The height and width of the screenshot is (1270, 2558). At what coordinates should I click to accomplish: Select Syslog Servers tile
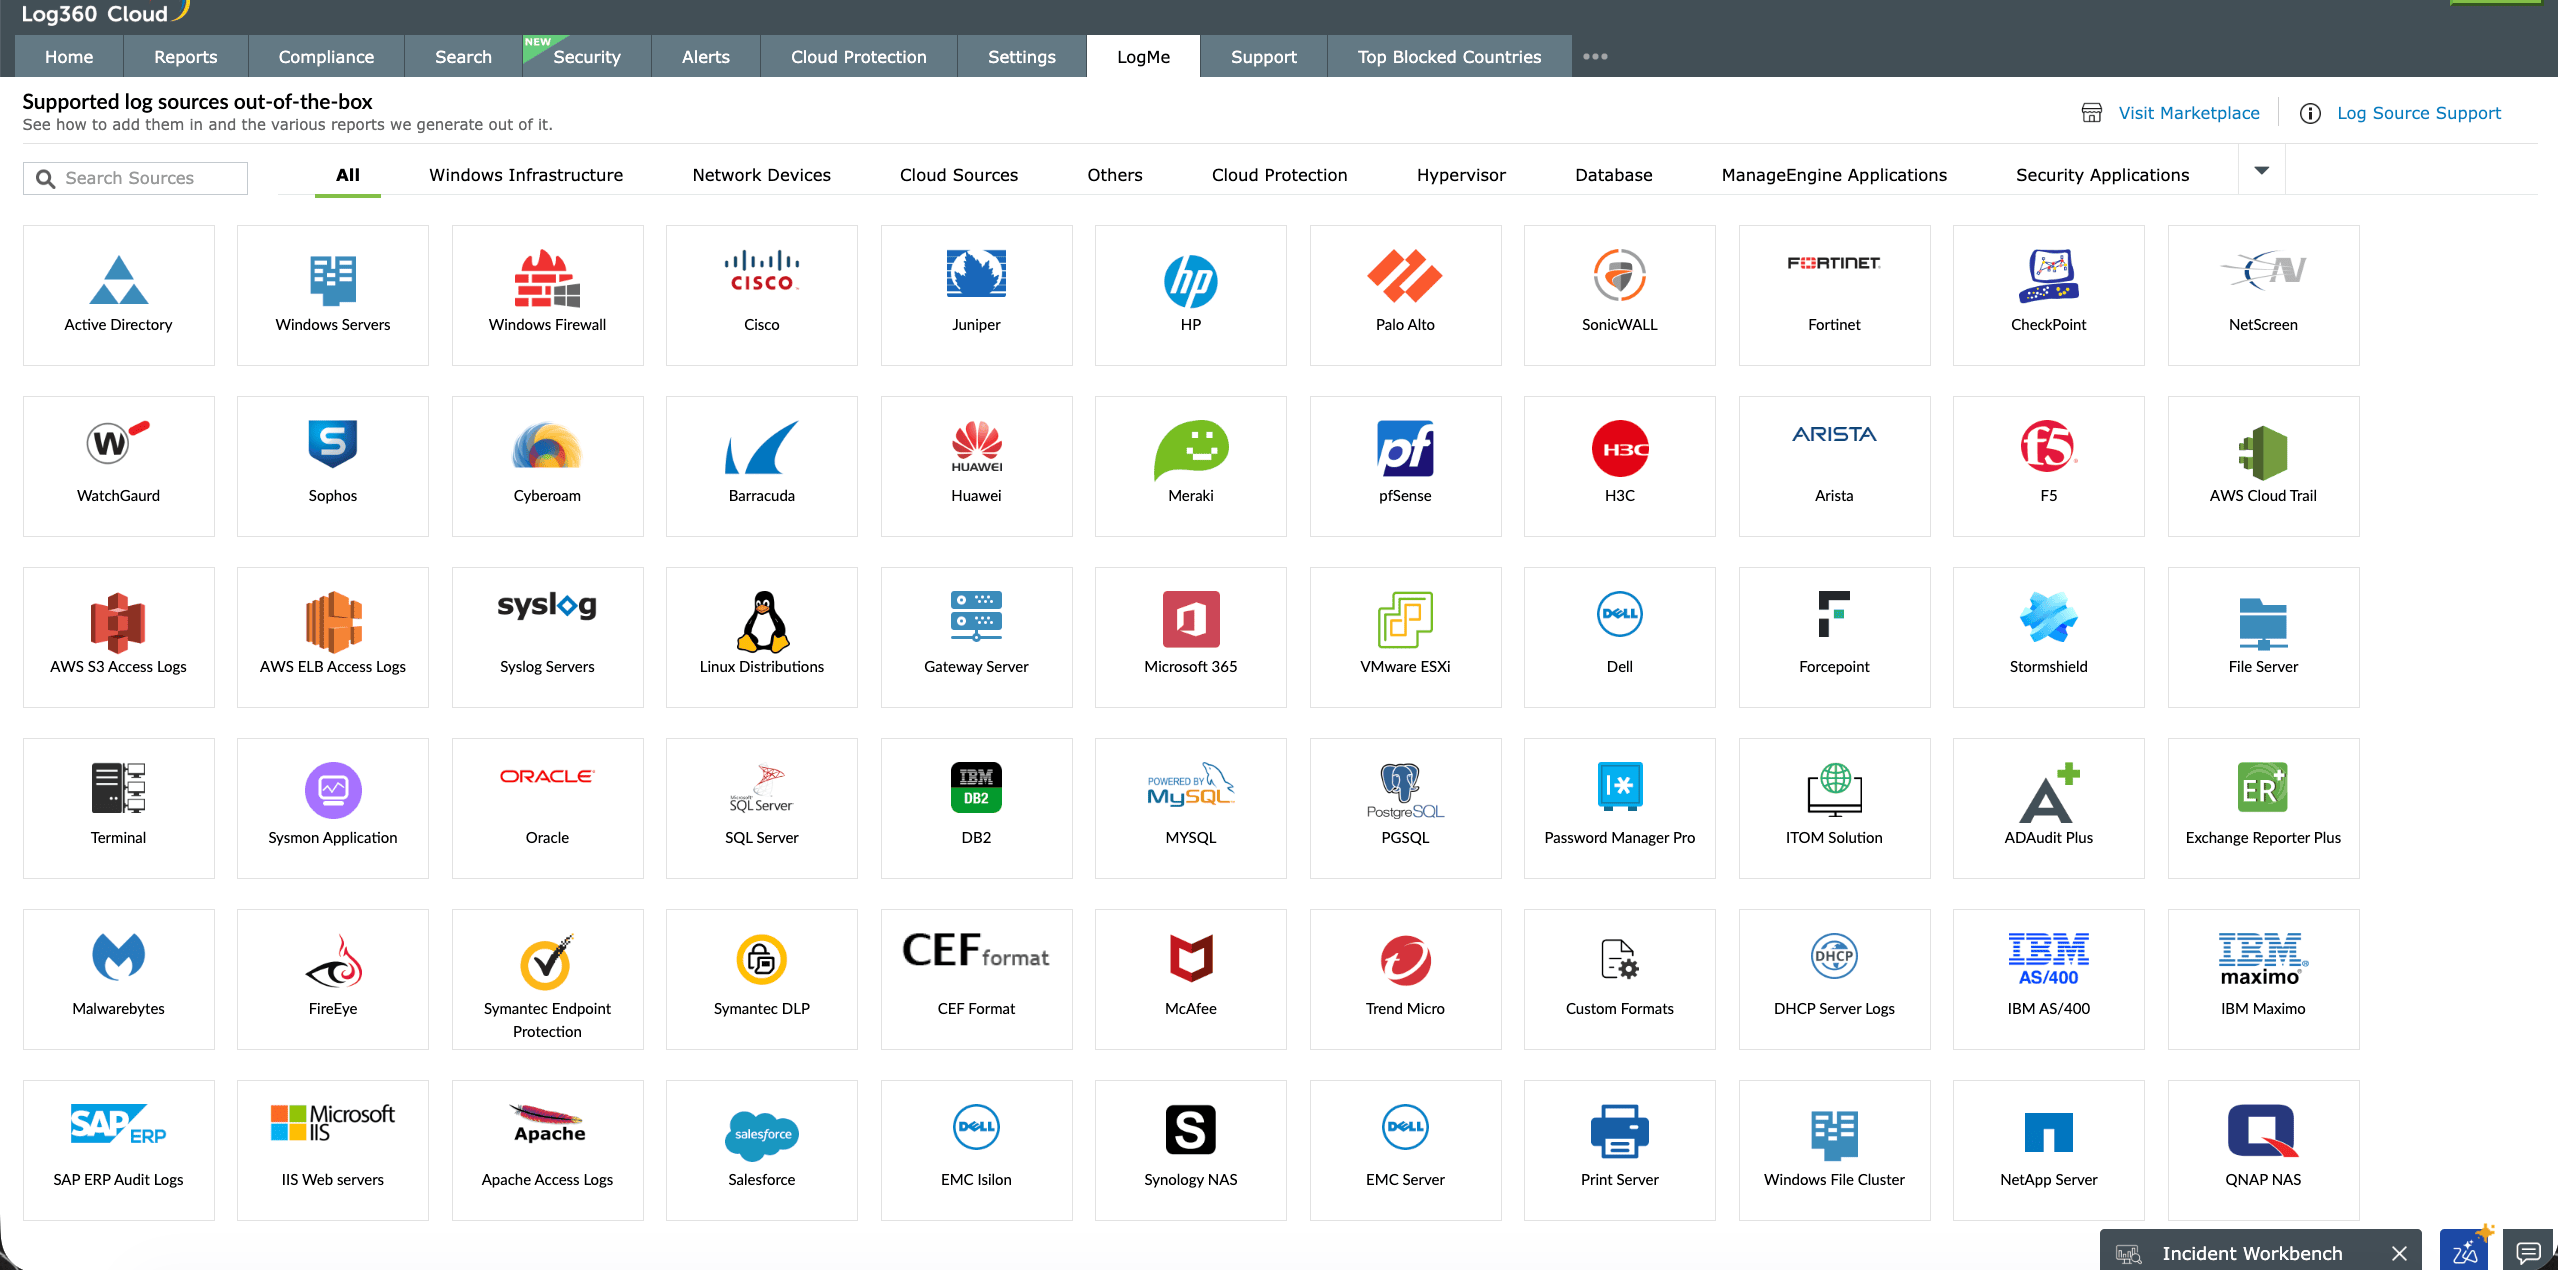tap(547, 637)
